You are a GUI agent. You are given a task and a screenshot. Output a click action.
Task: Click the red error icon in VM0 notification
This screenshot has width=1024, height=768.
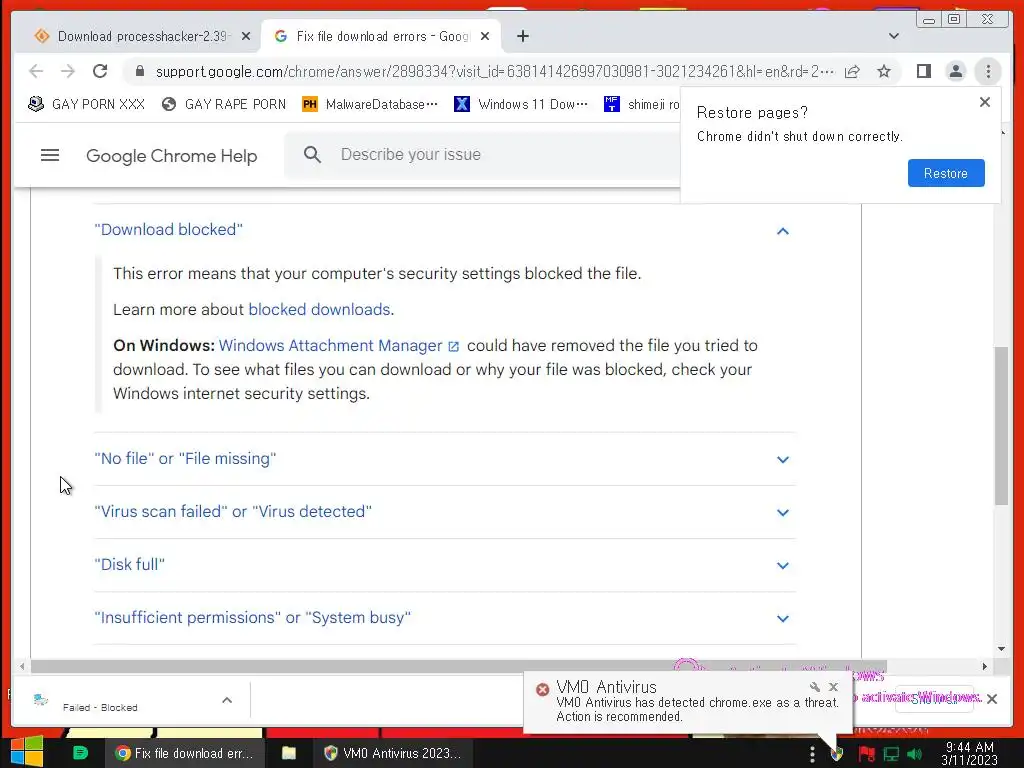pos(542,689)
